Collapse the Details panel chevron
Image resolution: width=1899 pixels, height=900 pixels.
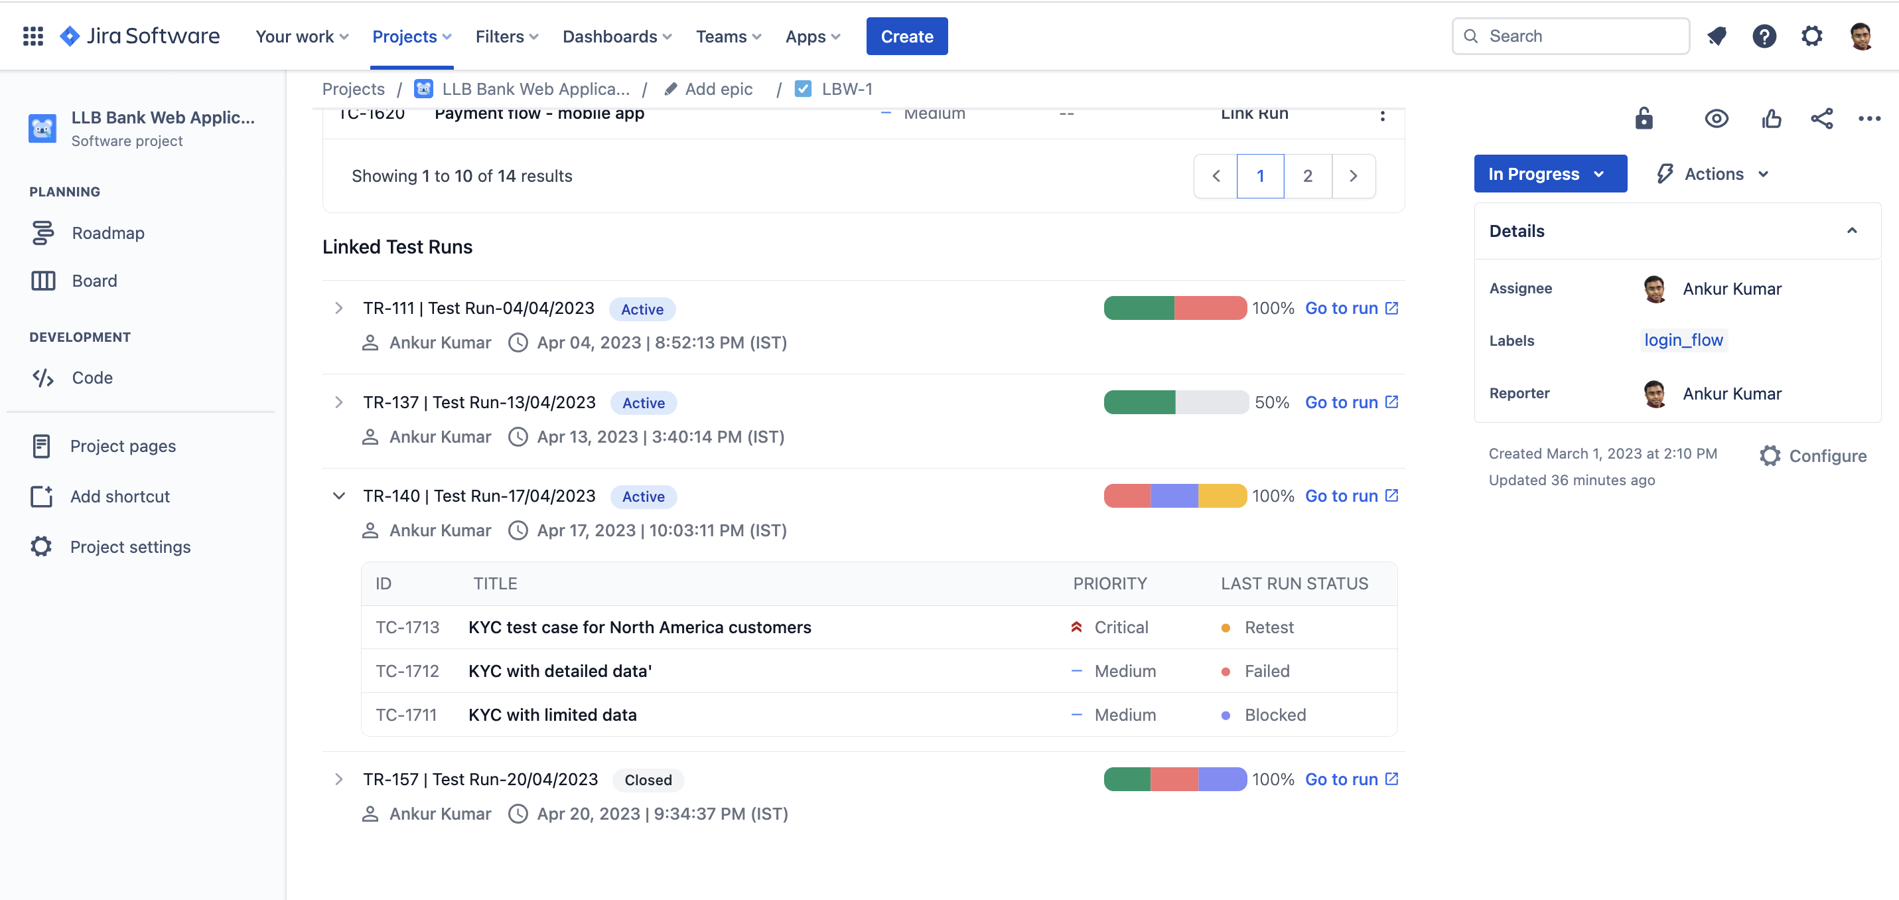coord(1852,231)
